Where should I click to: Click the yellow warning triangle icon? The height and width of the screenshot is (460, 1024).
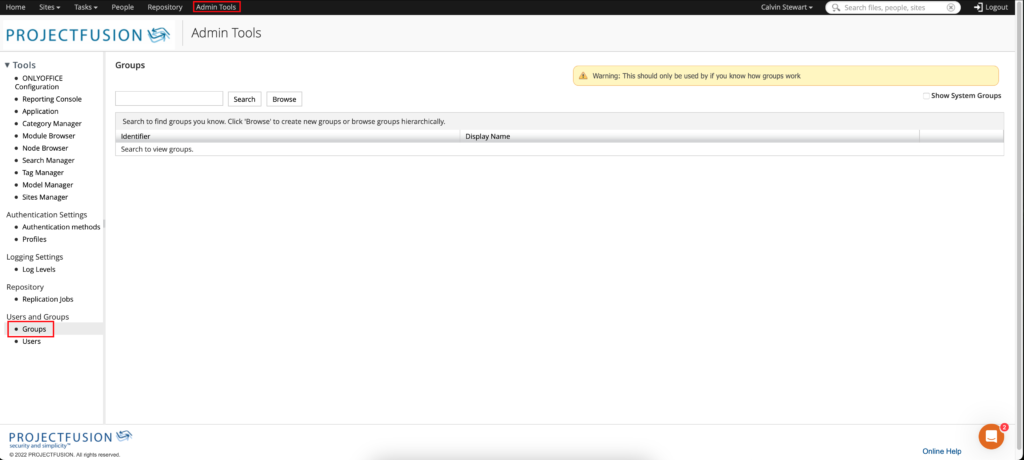coord(583,76)
